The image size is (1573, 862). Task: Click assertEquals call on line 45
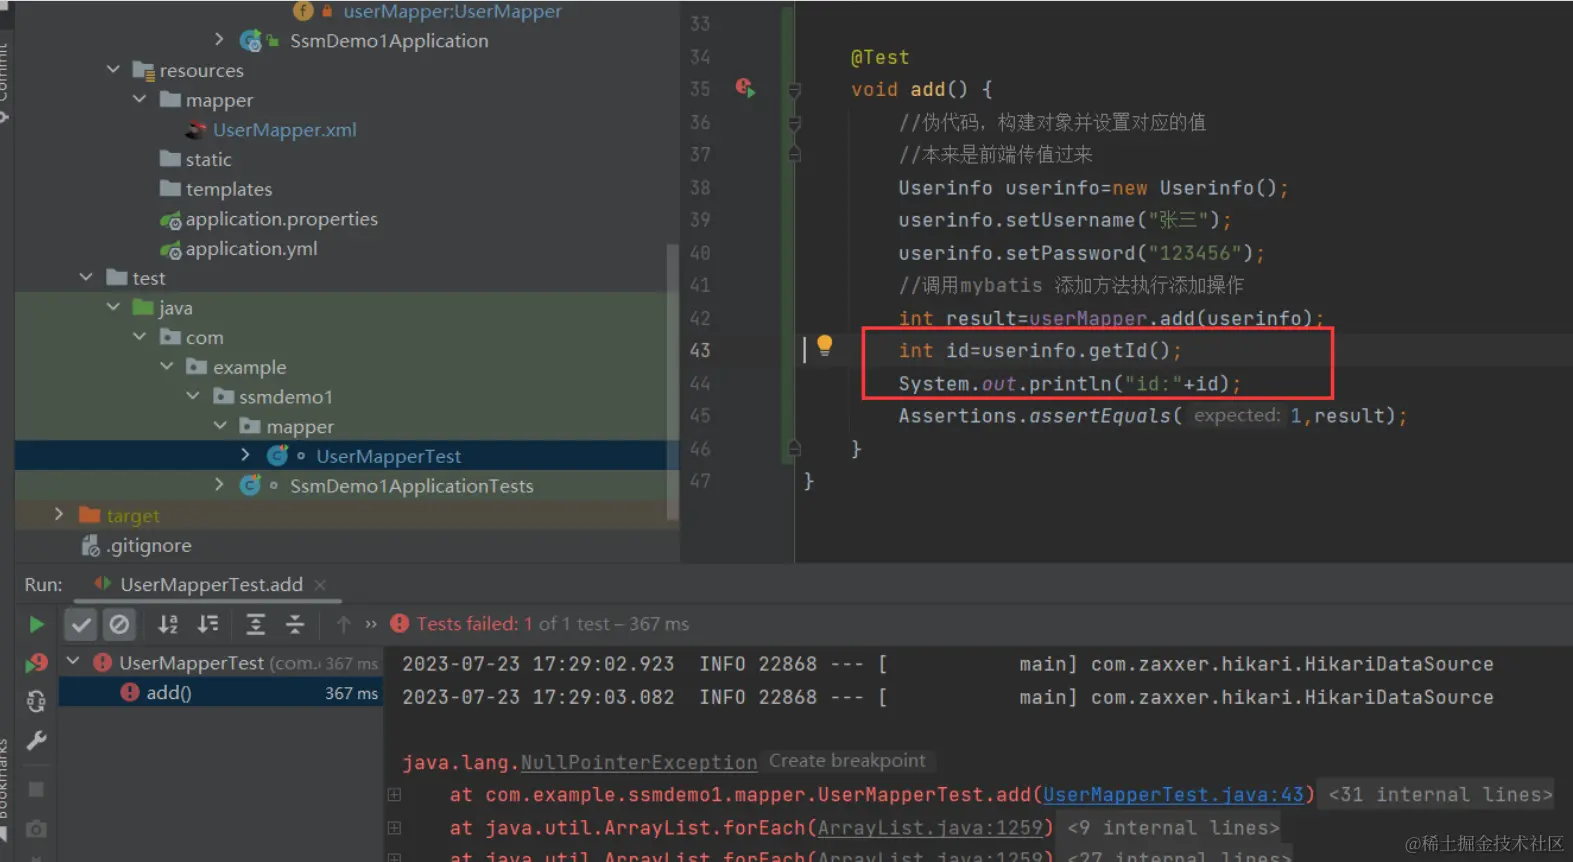point(1152,416)
